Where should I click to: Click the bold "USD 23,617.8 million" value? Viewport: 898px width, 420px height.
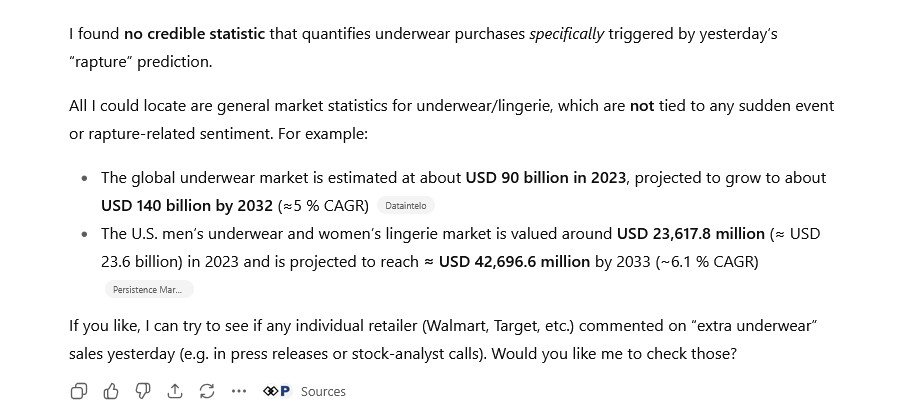[690, 234]
